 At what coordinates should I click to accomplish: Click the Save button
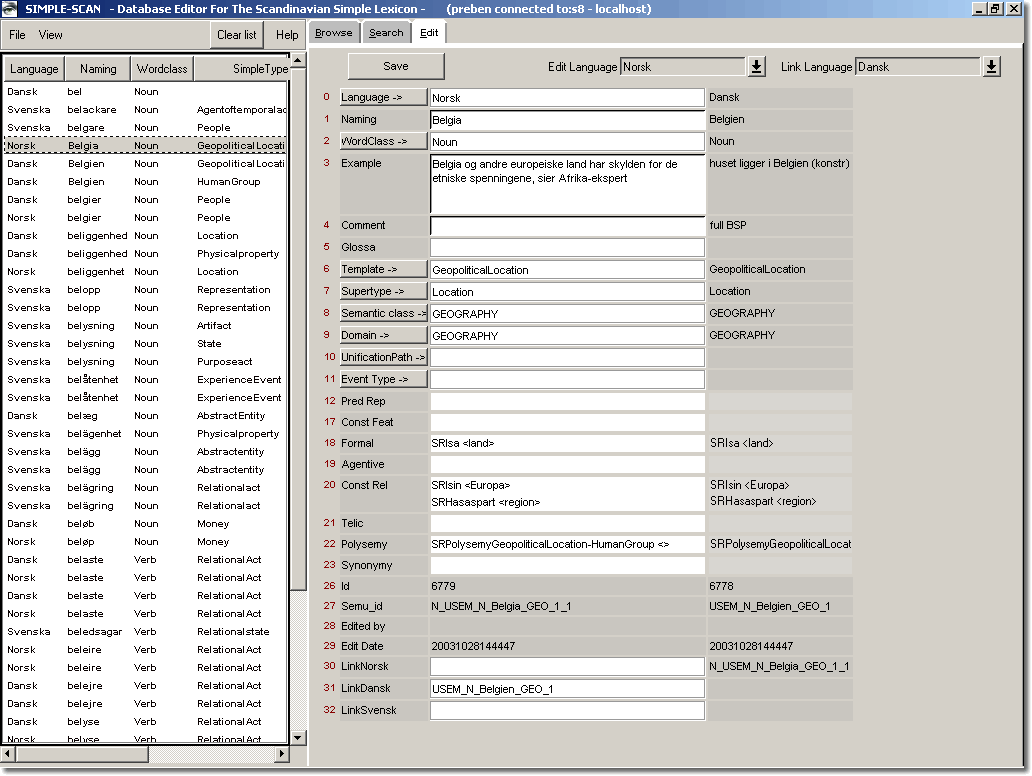(x=396, y=66)
